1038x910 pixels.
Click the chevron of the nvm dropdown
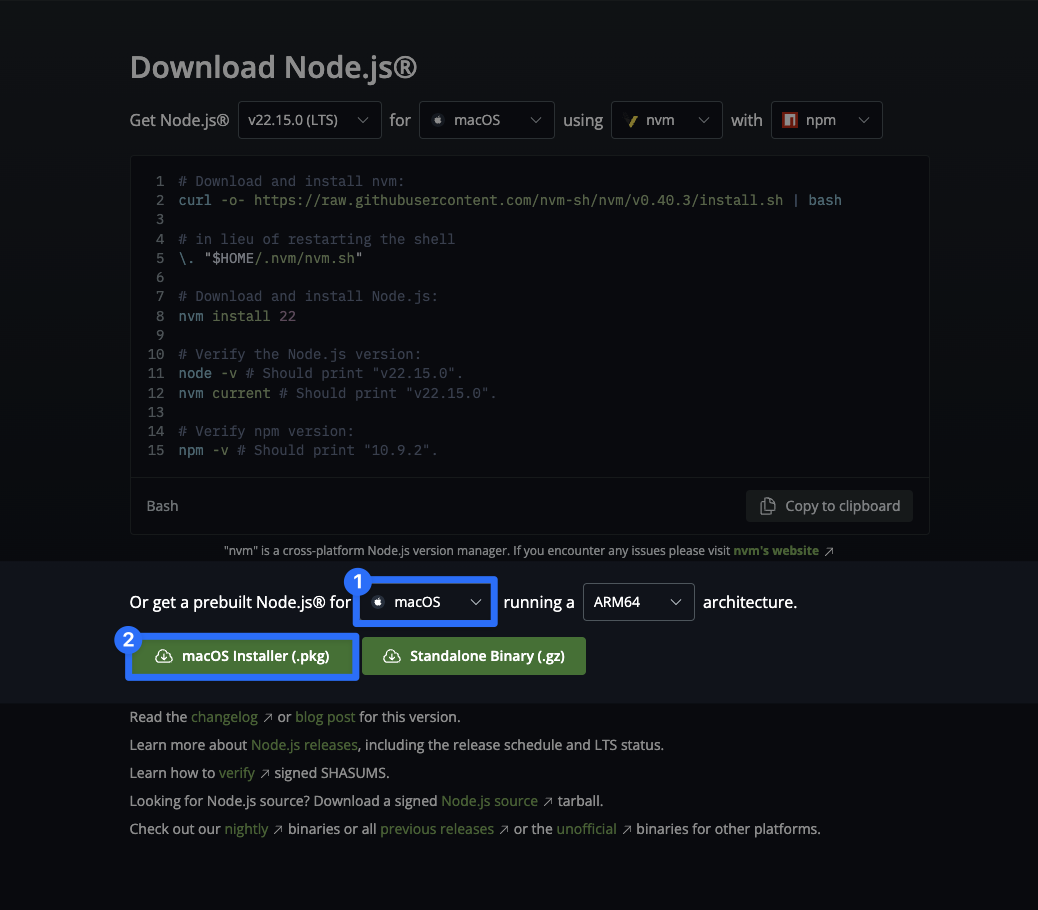point(704,120)
